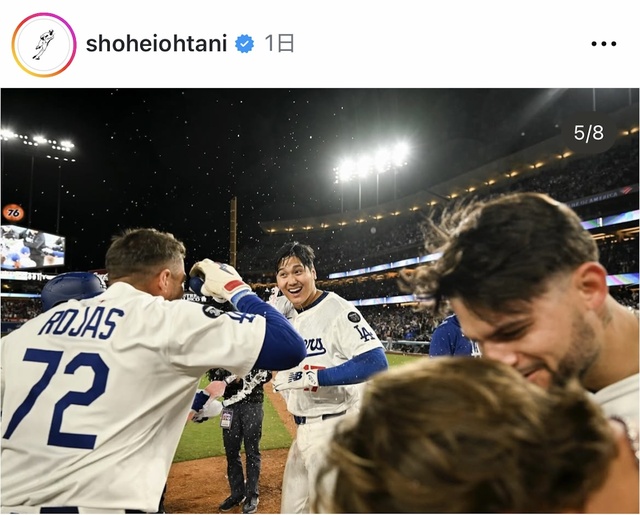Image resolution: width=640 pixels, height=515 pixels.
Task: Click the bright stadium floodlights in photo
Action: point(371,162)
